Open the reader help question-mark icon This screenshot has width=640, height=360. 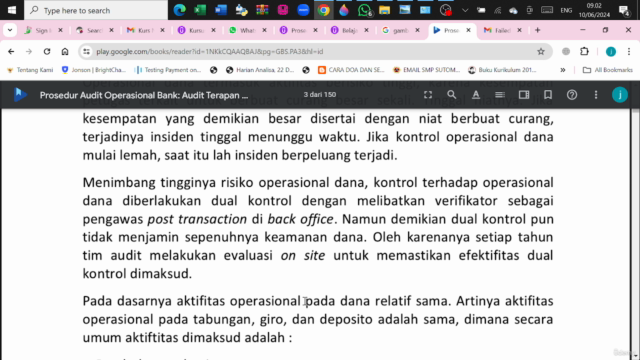point(572,95)
